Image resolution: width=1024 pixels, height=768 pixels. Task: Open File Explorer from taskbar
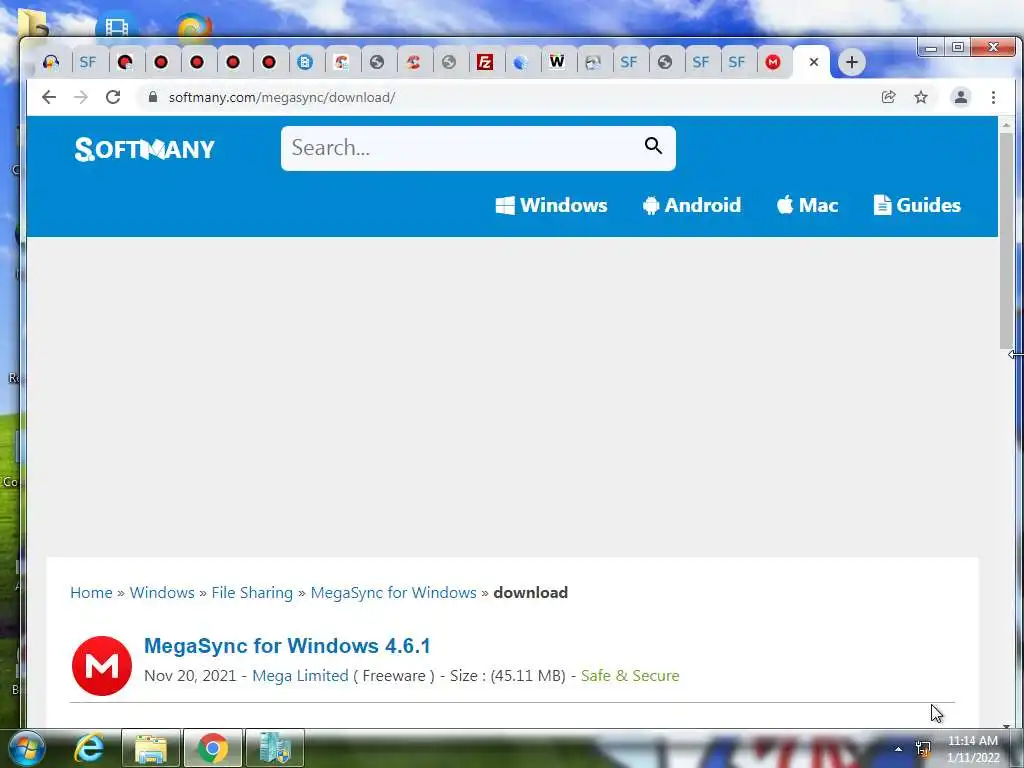tap(151, 748)
